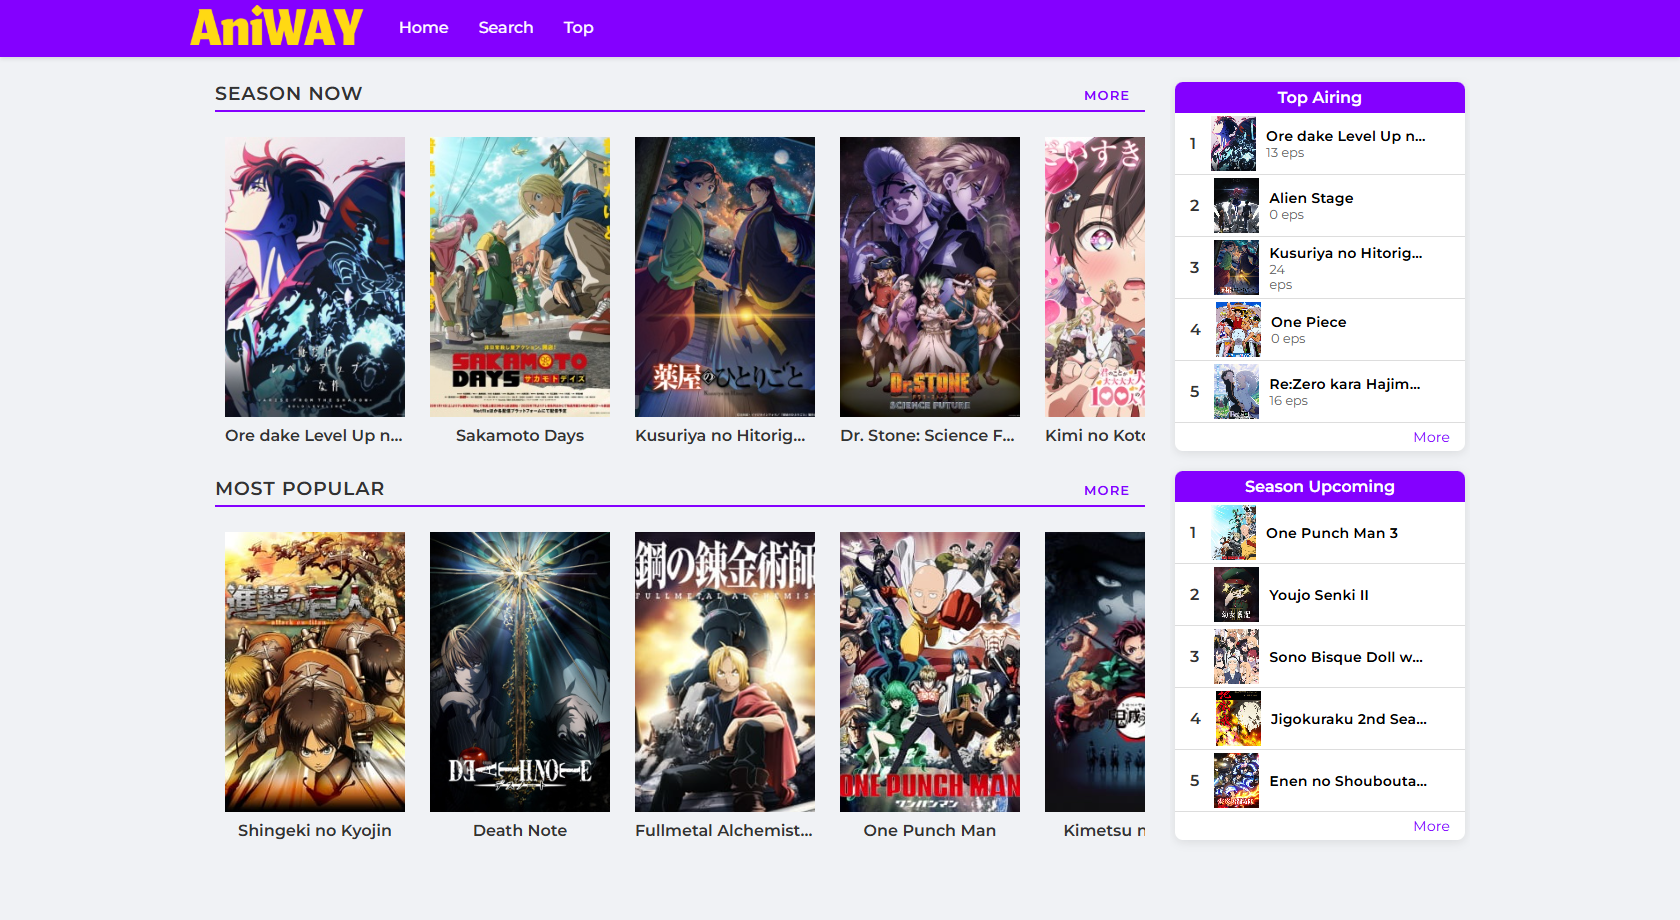This screenshot has height=920, width=1680.
Task: Click the 16 eps label
Action: click(1289, 401)
